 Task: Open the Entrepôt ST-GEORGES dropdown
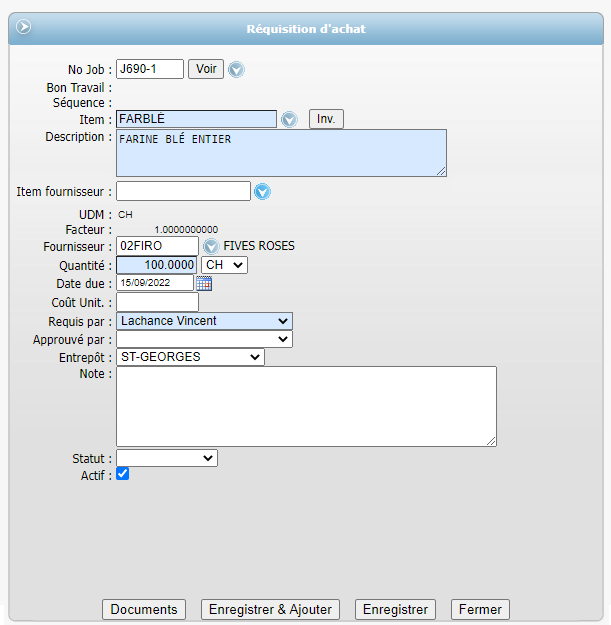coord(191,357)
